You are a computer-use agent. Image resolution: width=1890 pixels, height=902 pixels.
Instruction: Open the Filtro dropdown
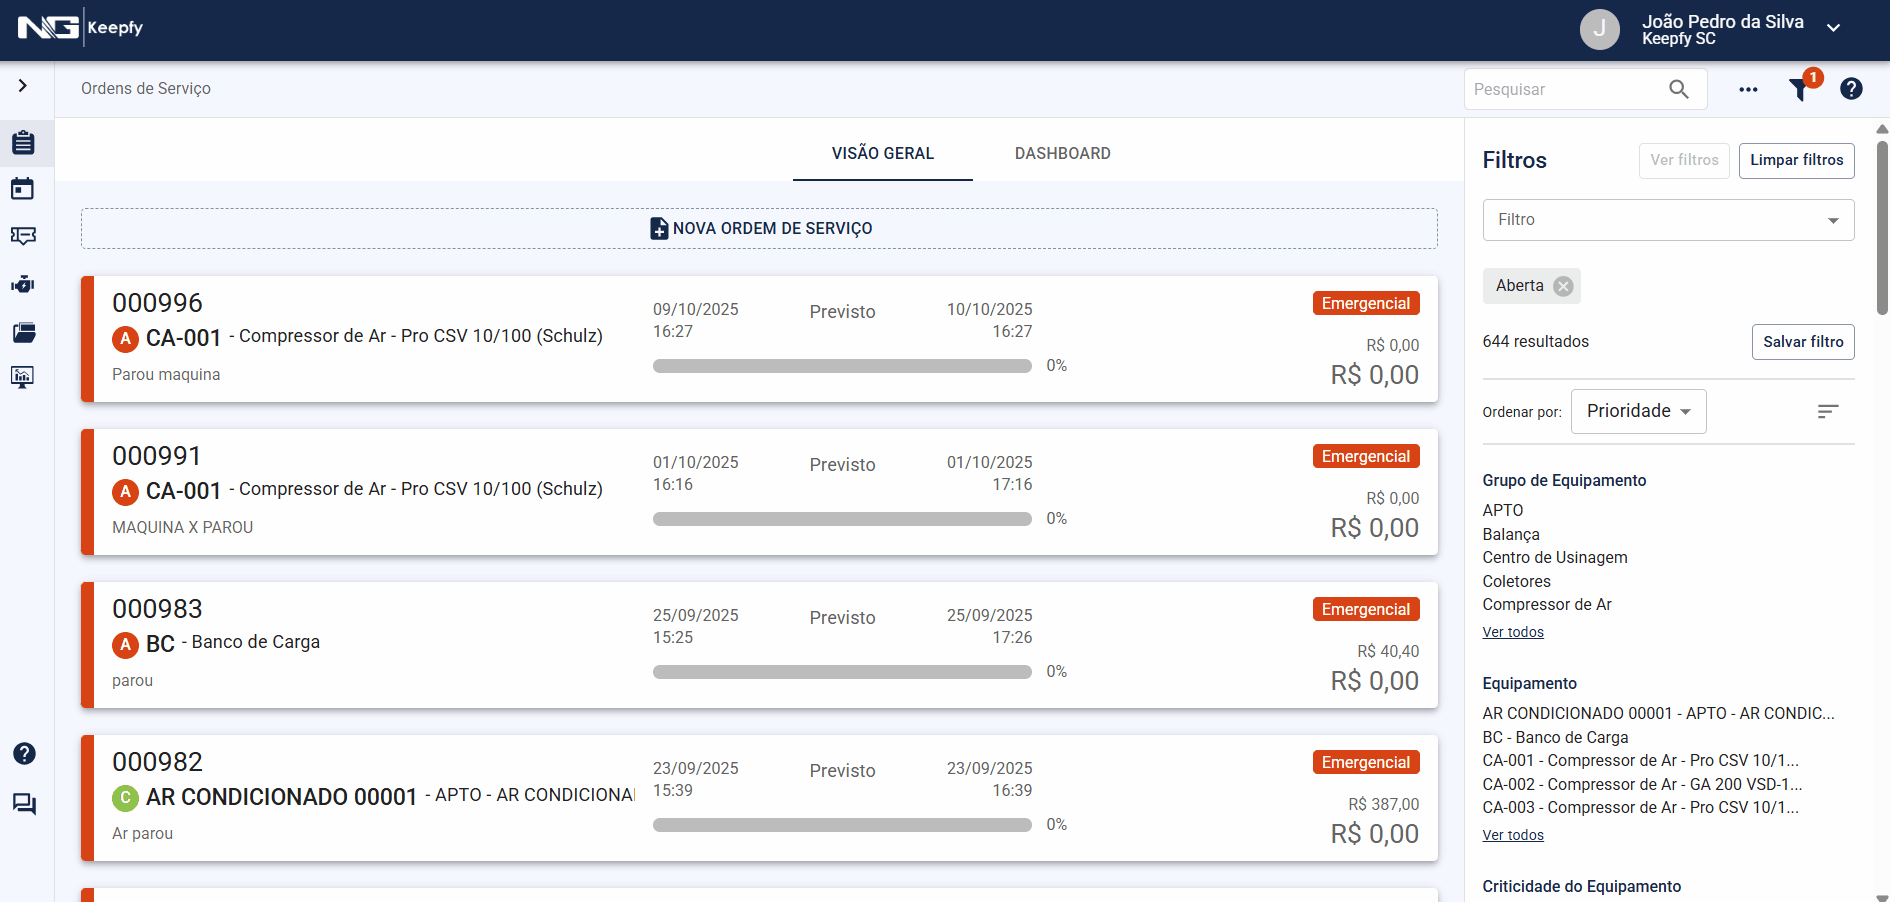1667,220
